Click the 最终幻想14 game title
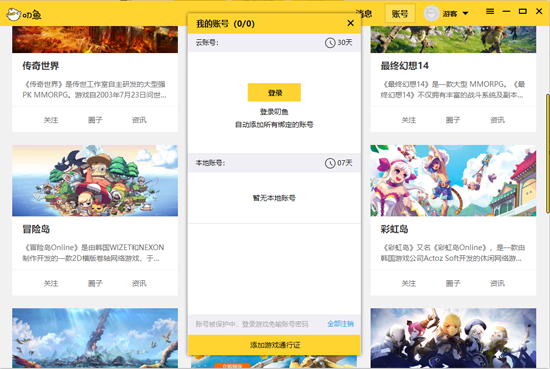 404,66
